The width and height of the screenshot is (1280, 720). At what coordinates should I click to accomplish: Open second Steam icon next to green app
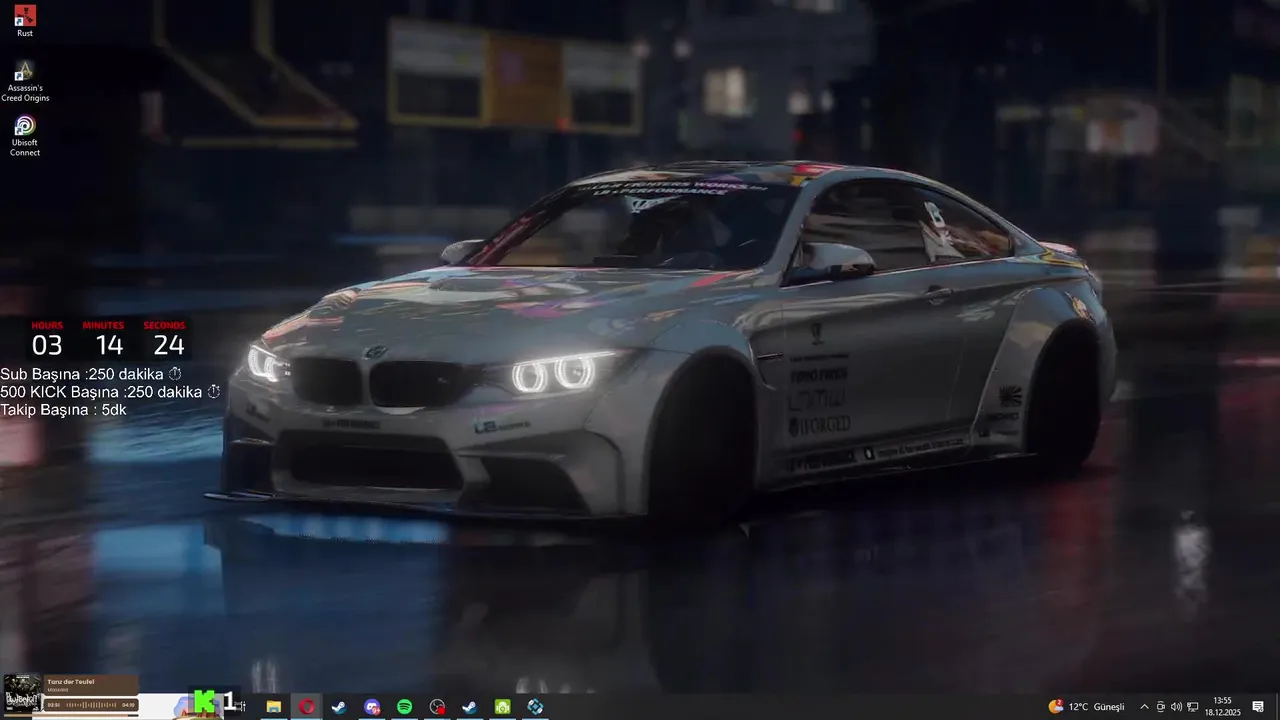[469, 707]
